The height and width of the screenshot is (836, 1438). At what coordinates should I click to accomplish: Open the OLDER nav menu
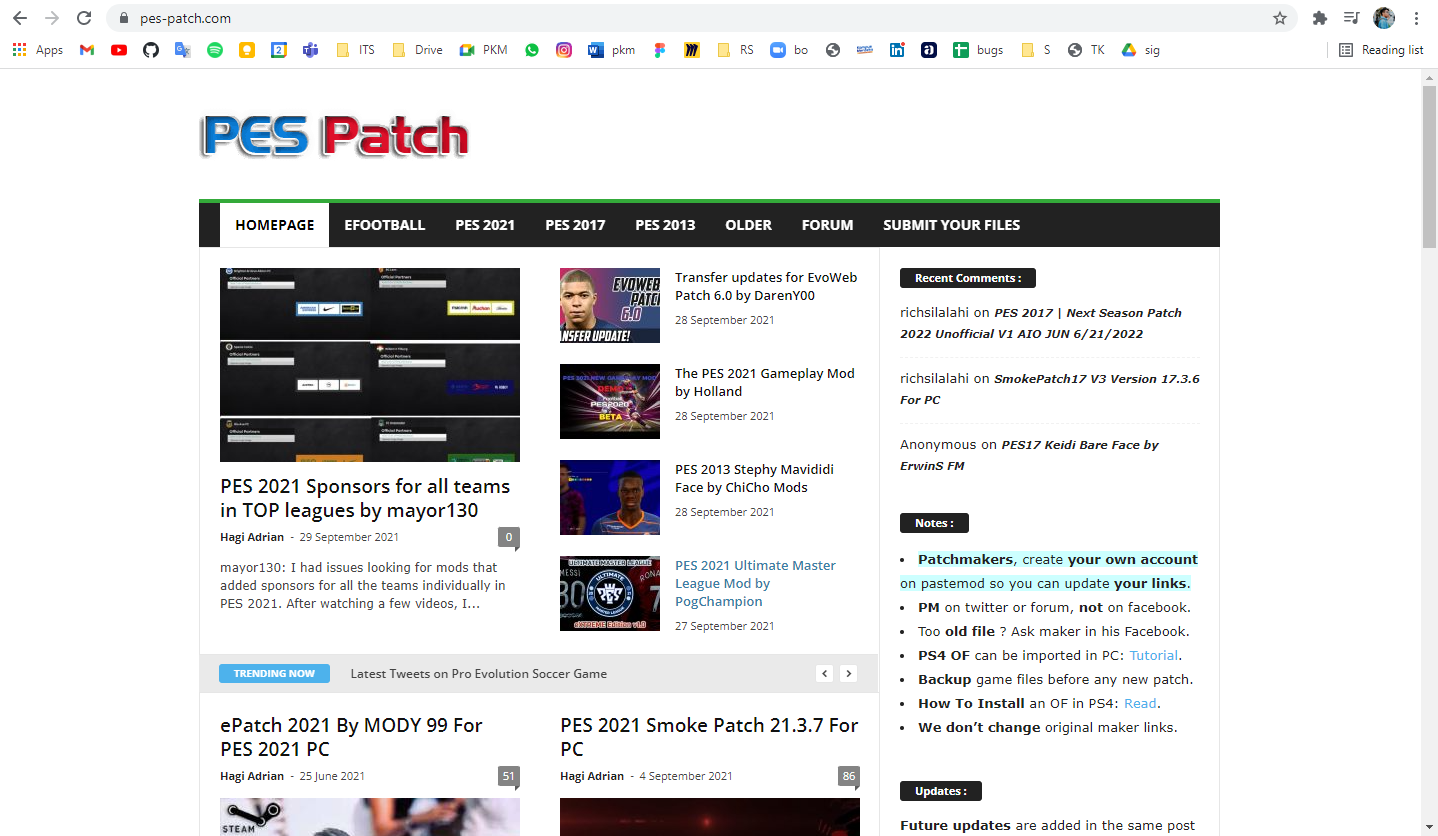749,225
